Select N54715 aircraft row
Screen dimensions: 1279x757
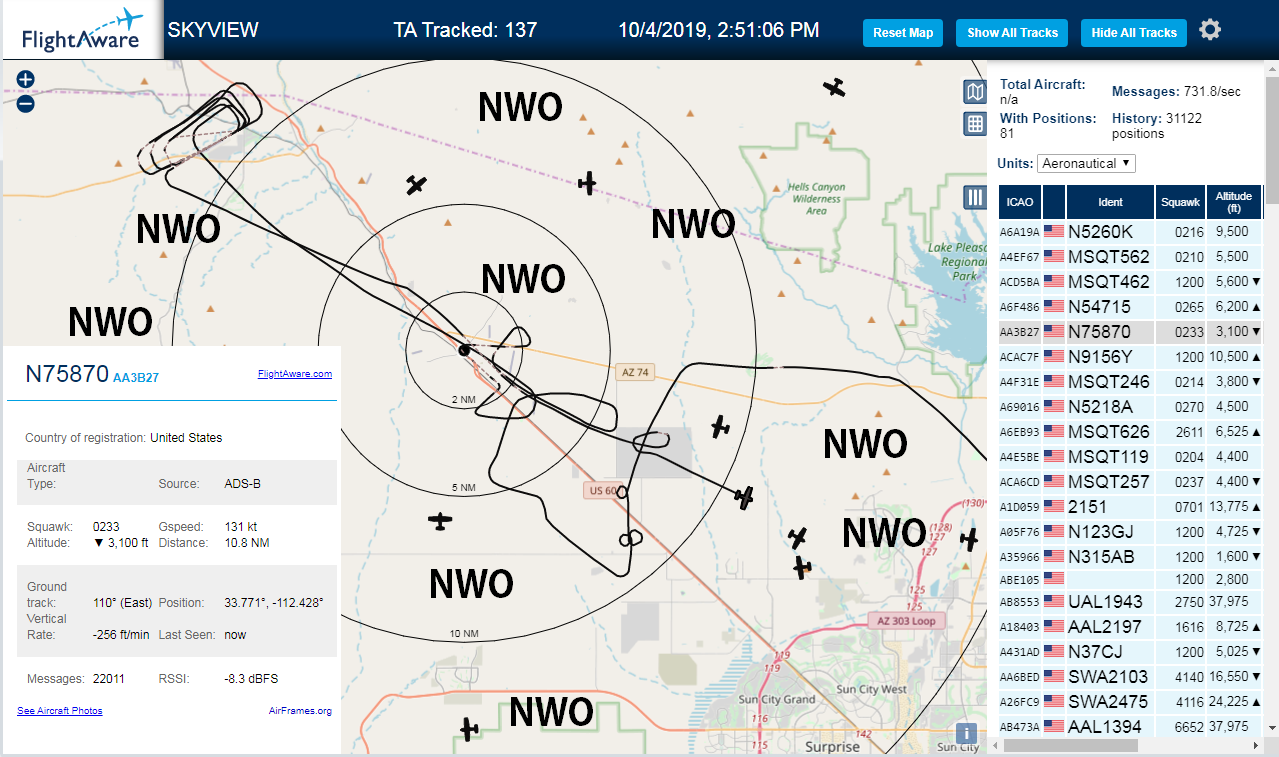(x=1131, y=306)
